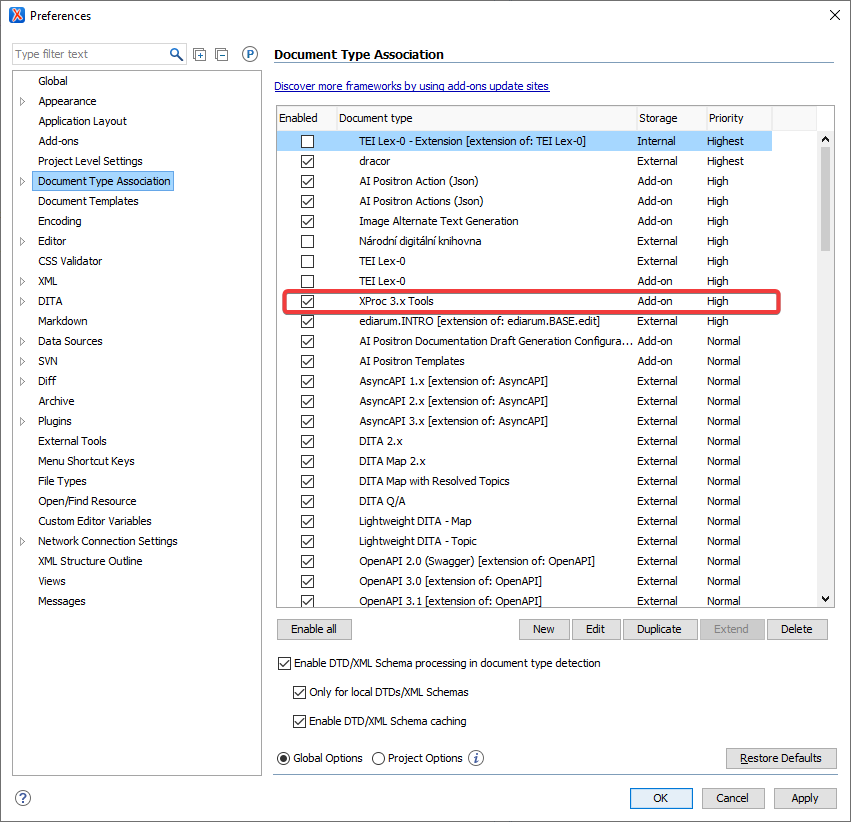Sort by the Priority column header
This screenshot has height=822, width=851.
739,118
